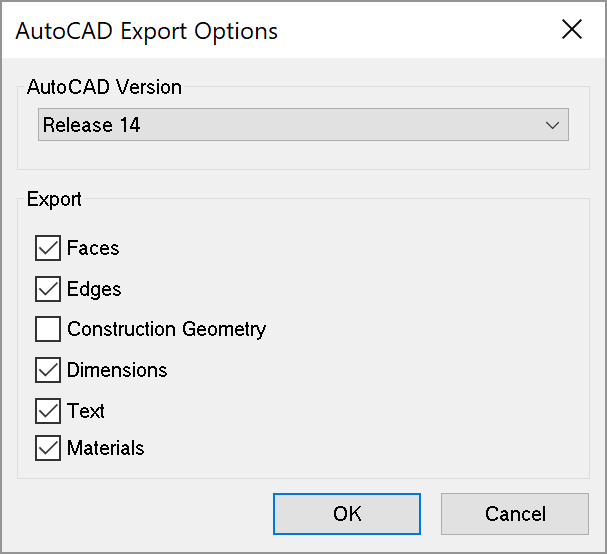Click the Faces label text
The height and width of the screenshot is (554, 607).
(93, 248)
